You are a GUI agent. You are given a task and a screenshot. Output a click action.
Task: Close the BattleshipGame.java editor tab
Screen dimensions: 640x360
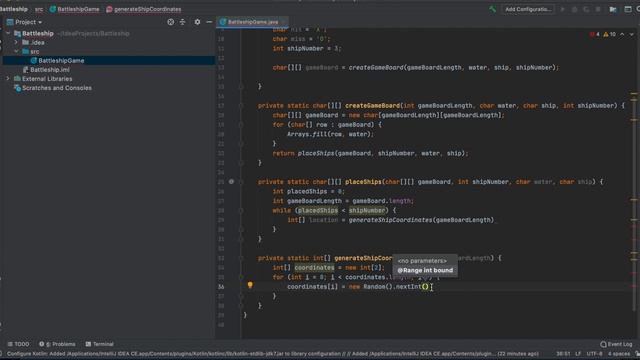coord(283,22)
